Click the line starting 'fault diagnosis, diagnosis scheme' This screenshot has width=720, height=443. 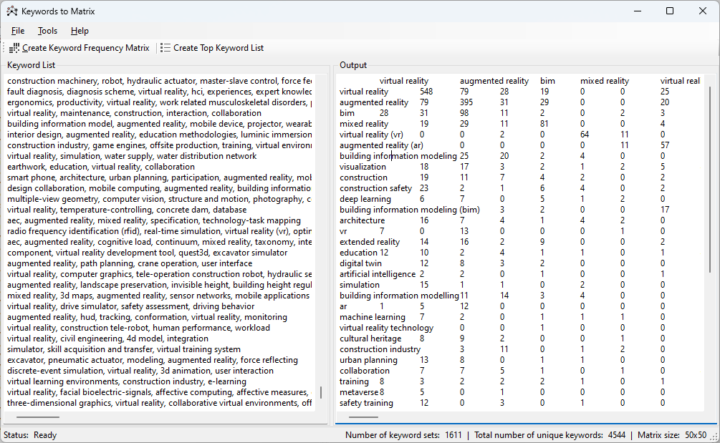click(x=159, y=91)
